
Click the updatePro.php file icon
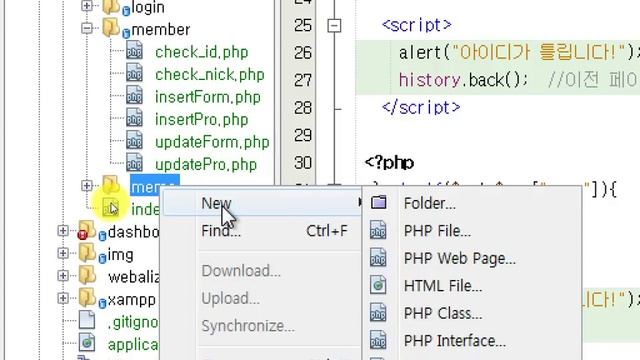134,163
